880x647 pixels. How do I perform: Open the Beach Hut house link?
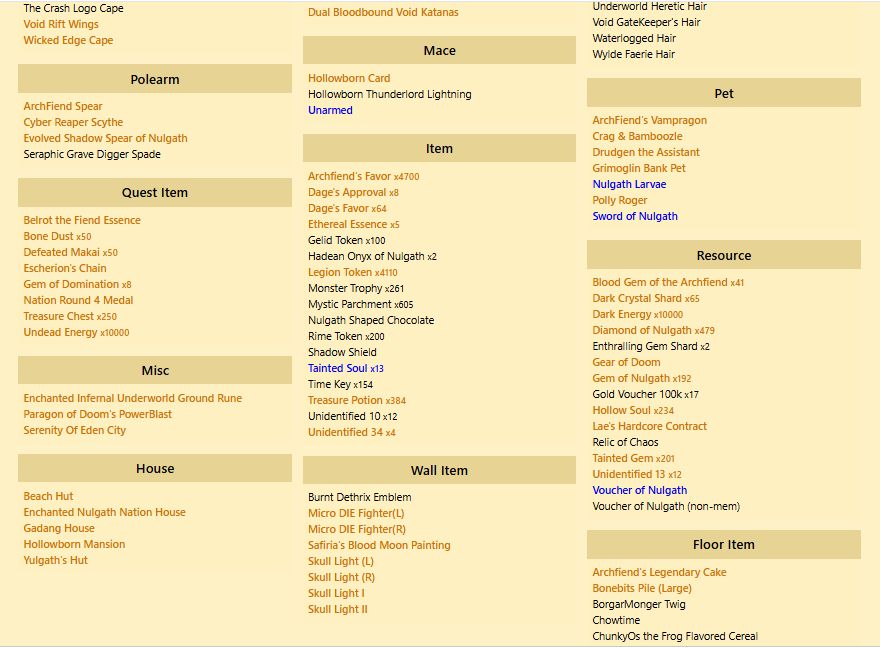point(48,496)
